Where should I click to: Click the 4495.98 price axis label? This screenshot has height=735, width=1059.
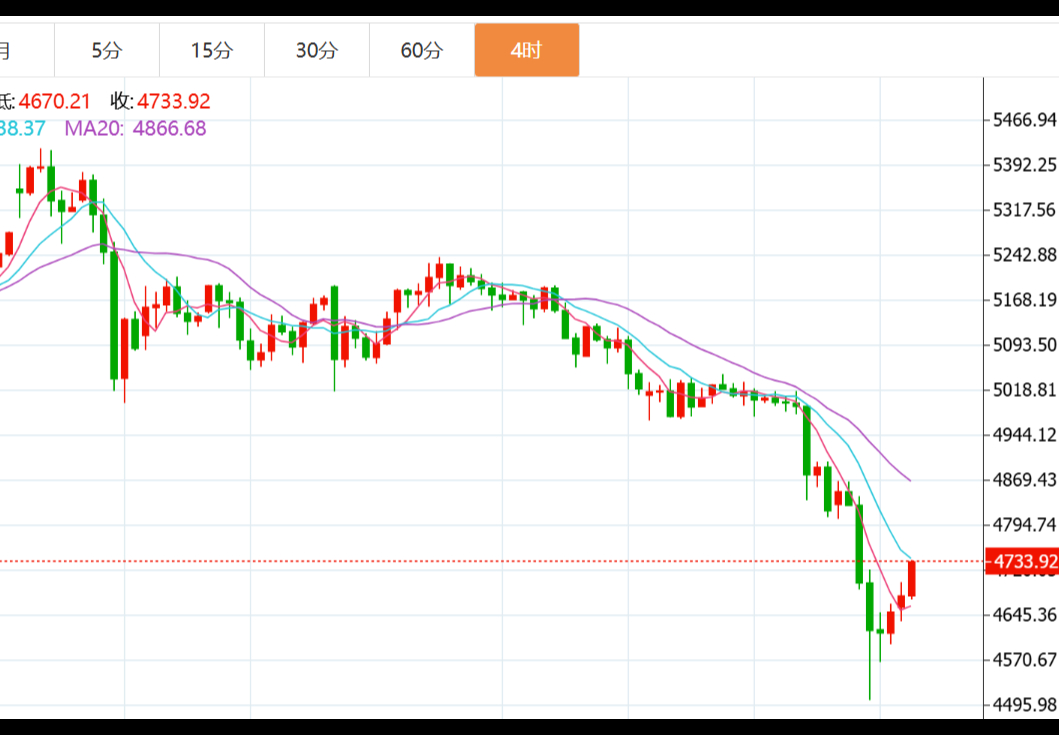tap(1024, 704)
